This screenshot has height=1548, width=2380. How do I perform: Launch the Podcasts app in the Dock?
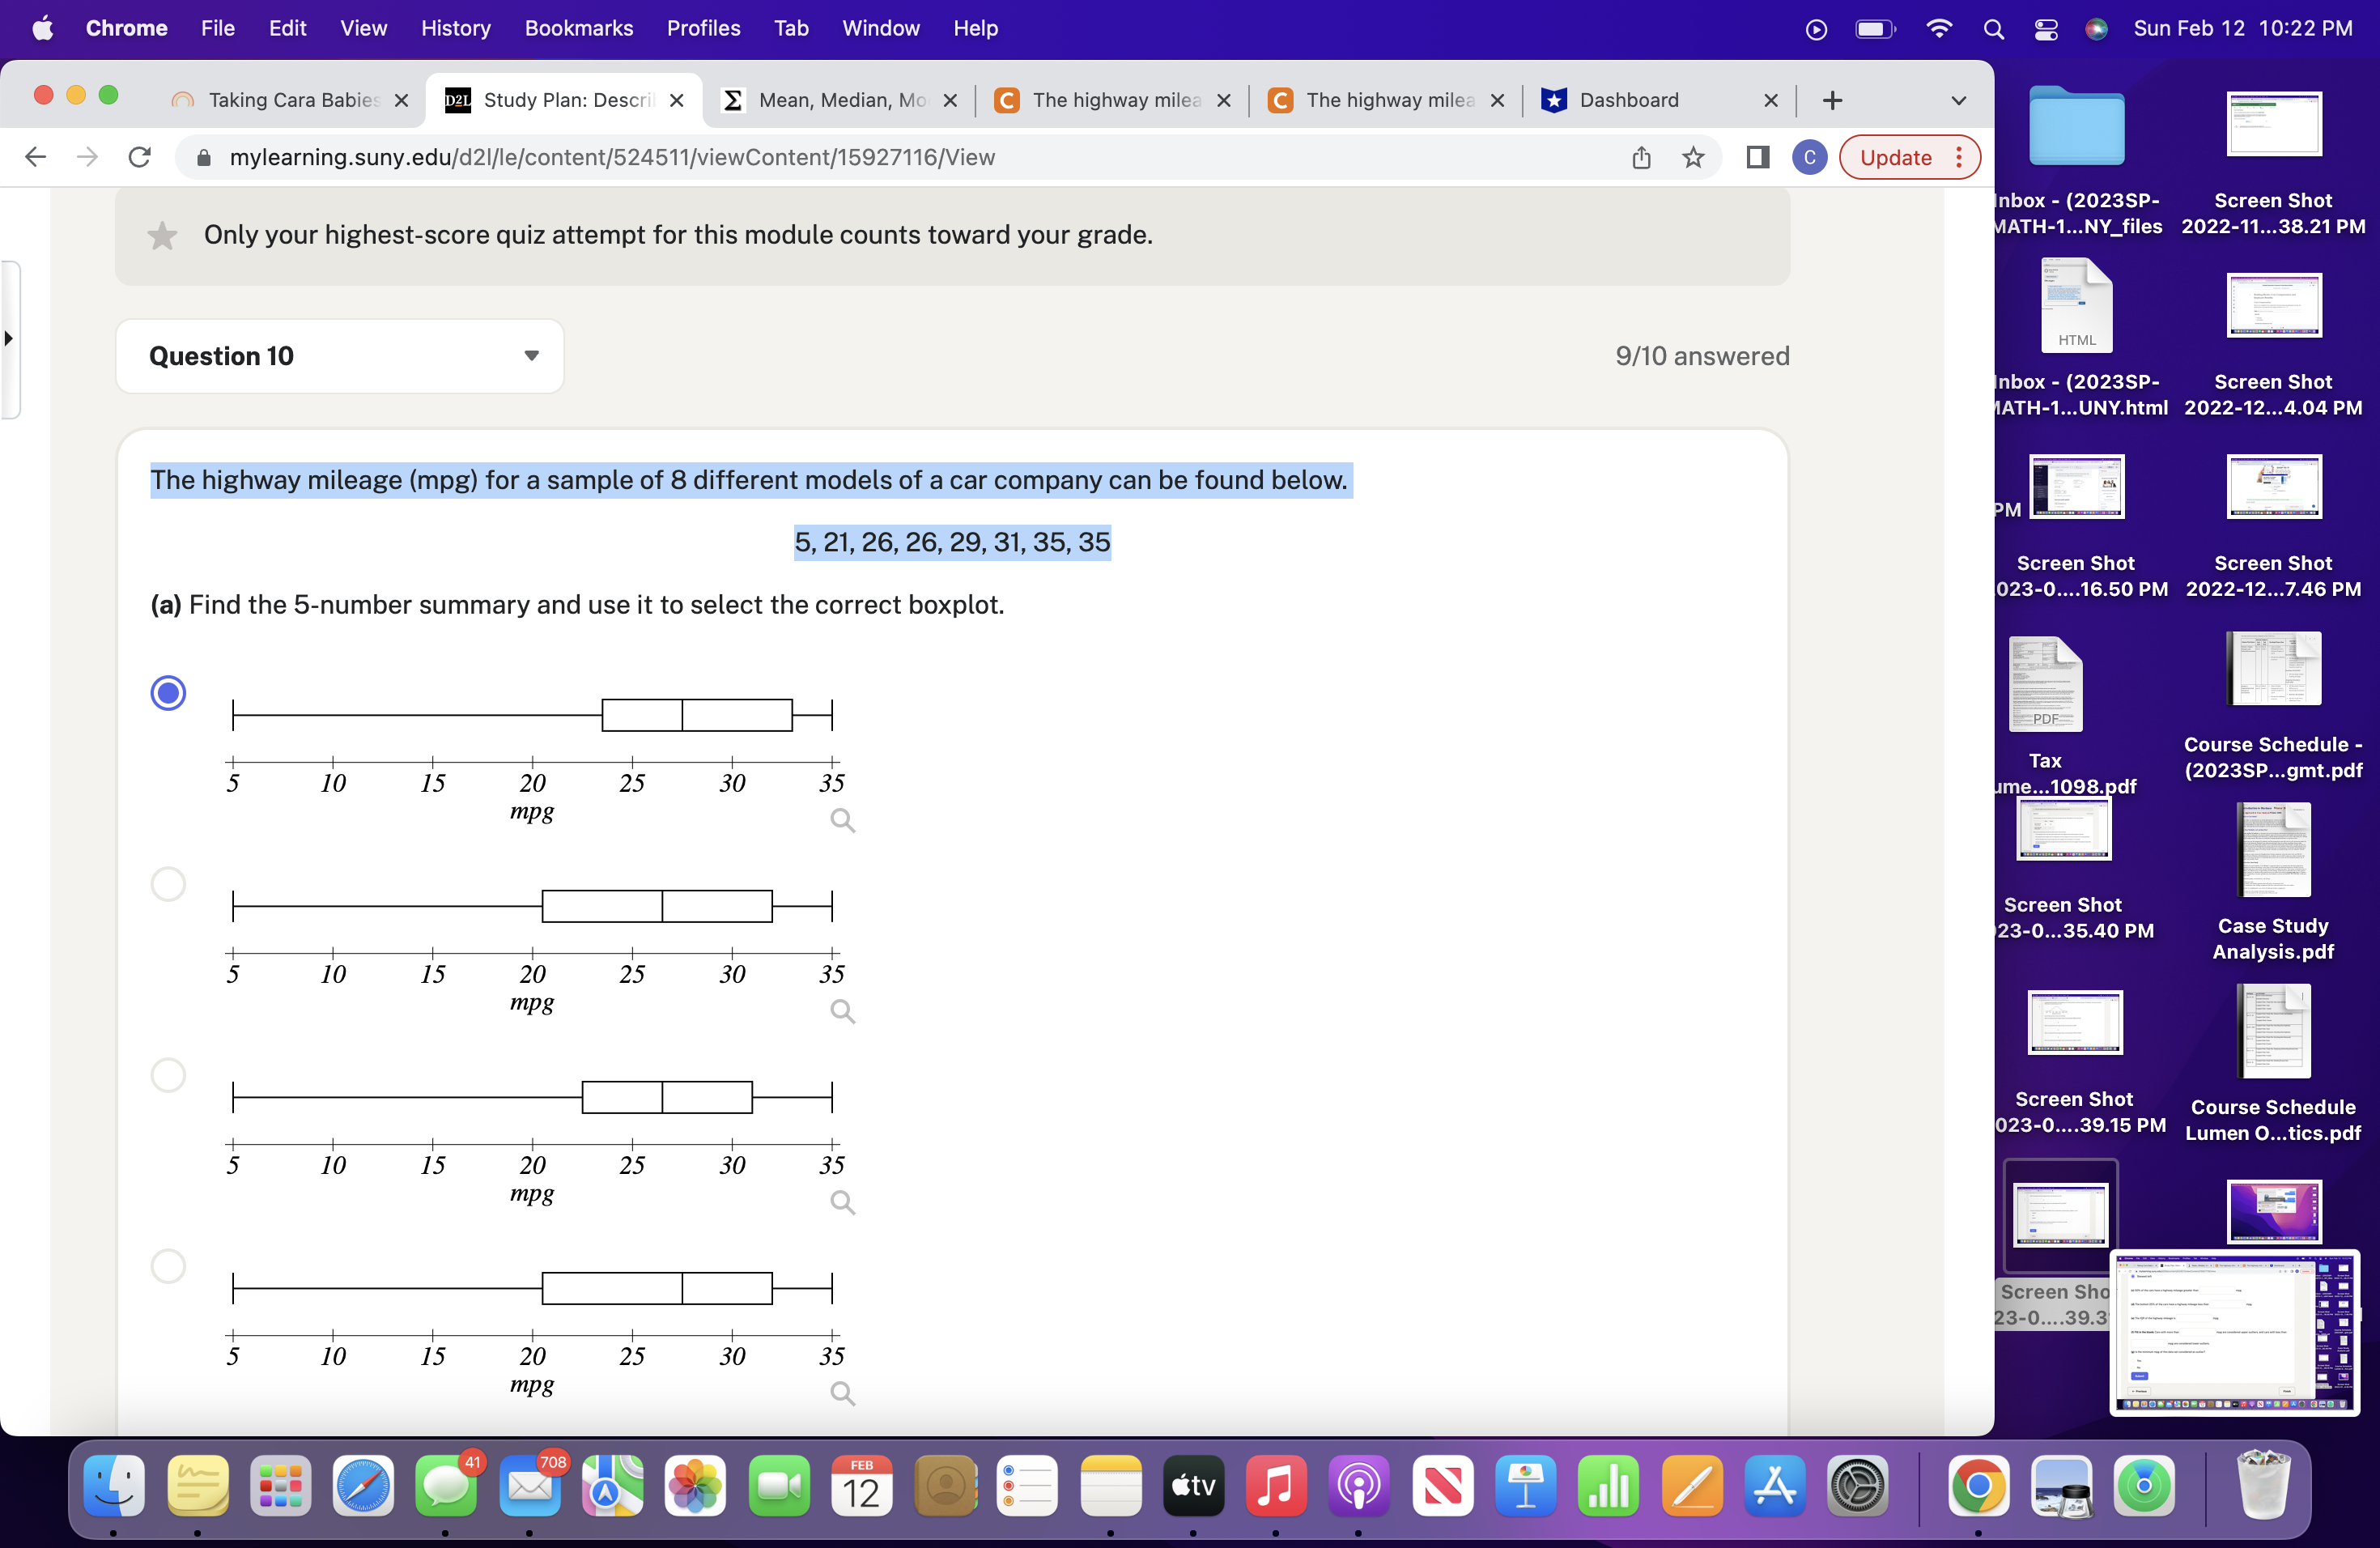1358,1488
